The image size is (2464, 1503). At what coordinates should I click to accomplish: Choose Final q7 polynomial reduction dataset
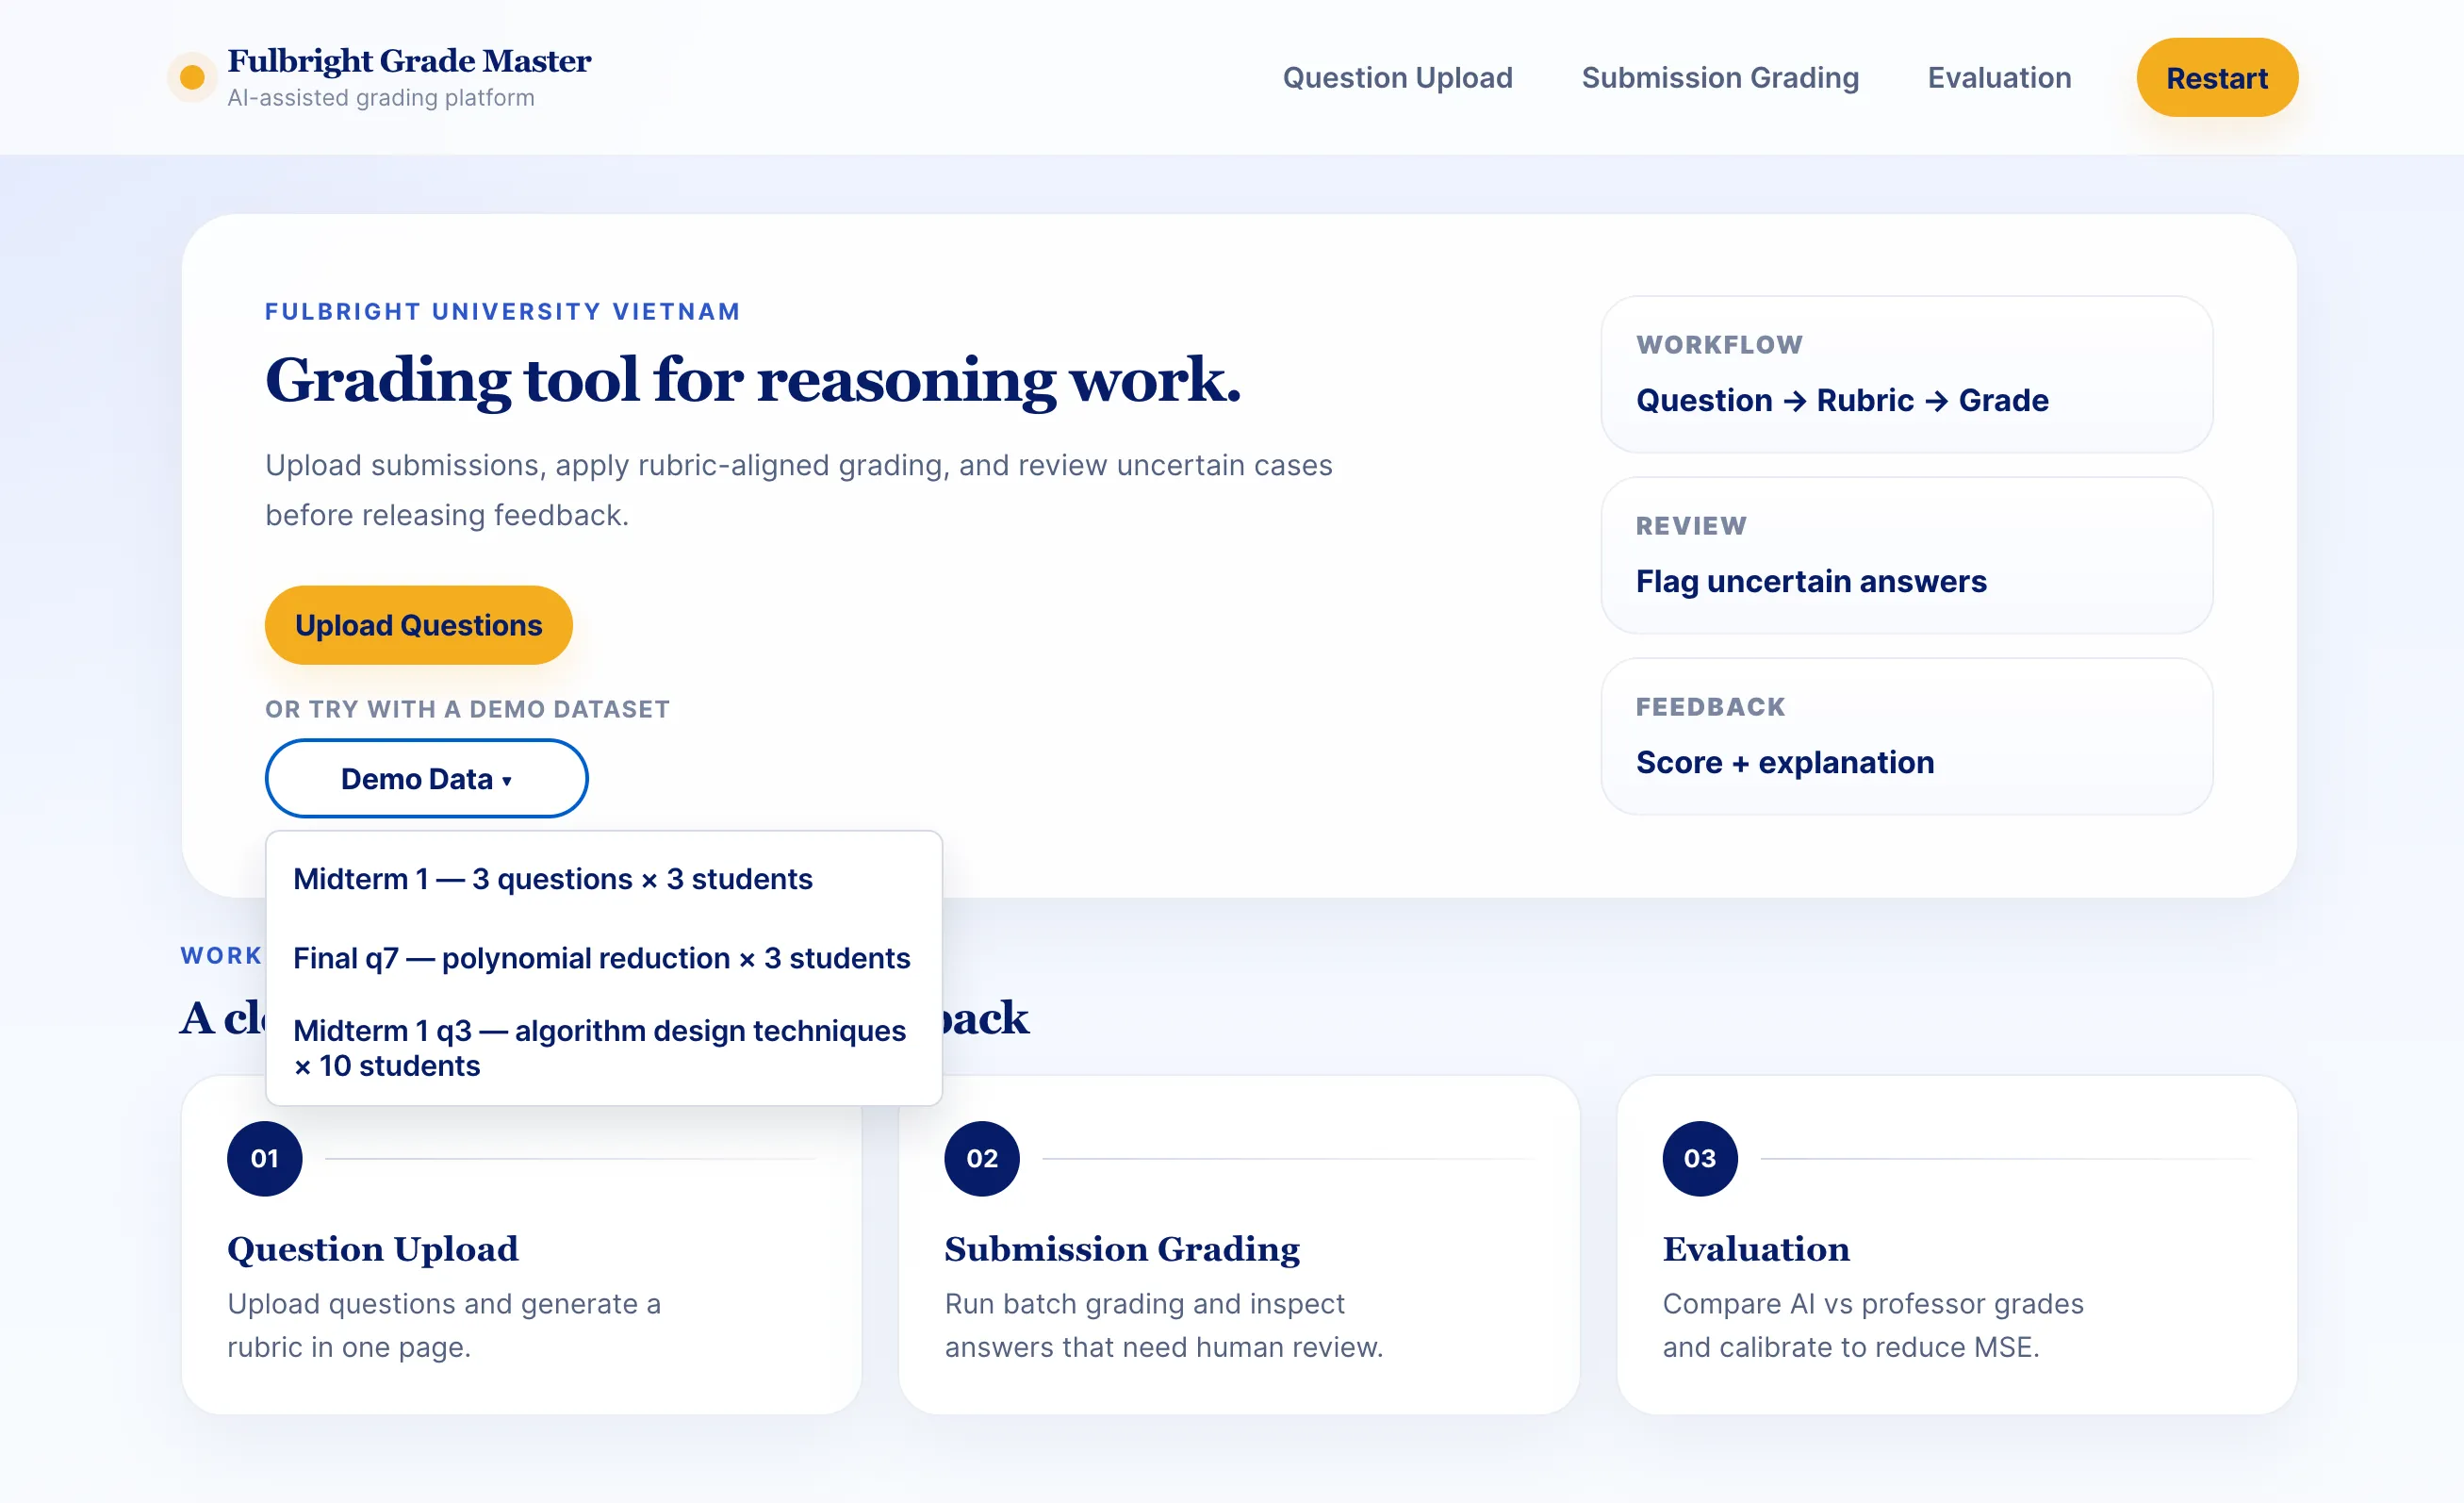coord(604,957)
